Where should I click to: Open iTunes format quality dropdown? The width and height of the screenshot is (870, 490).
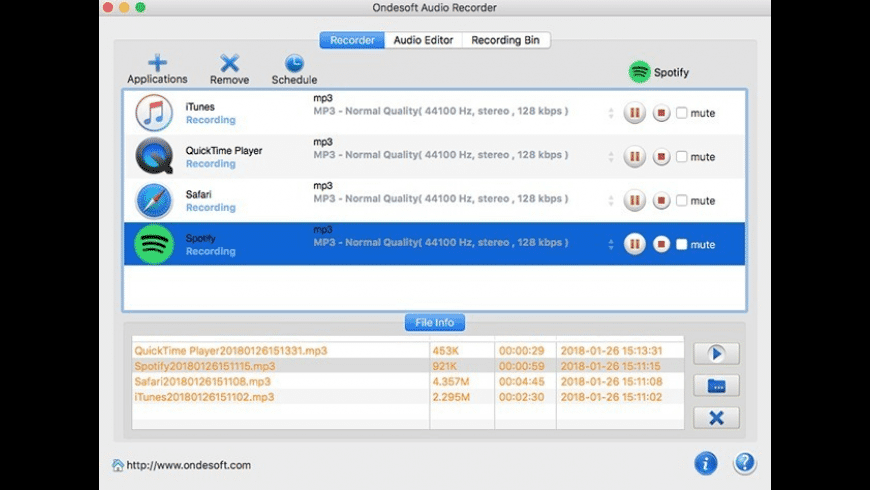pos(611,113)
